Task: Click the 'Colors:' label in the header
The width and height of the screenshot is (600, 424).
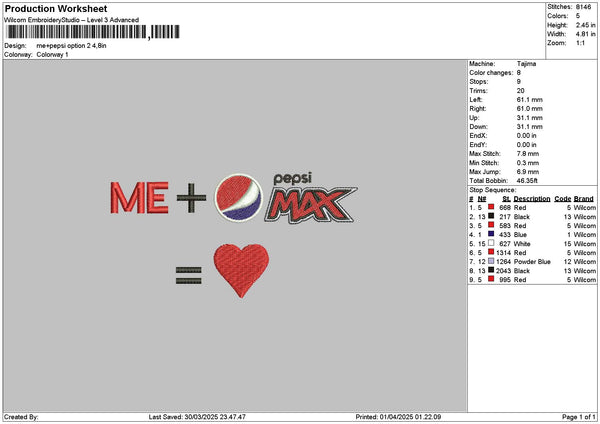Action: 558,16
